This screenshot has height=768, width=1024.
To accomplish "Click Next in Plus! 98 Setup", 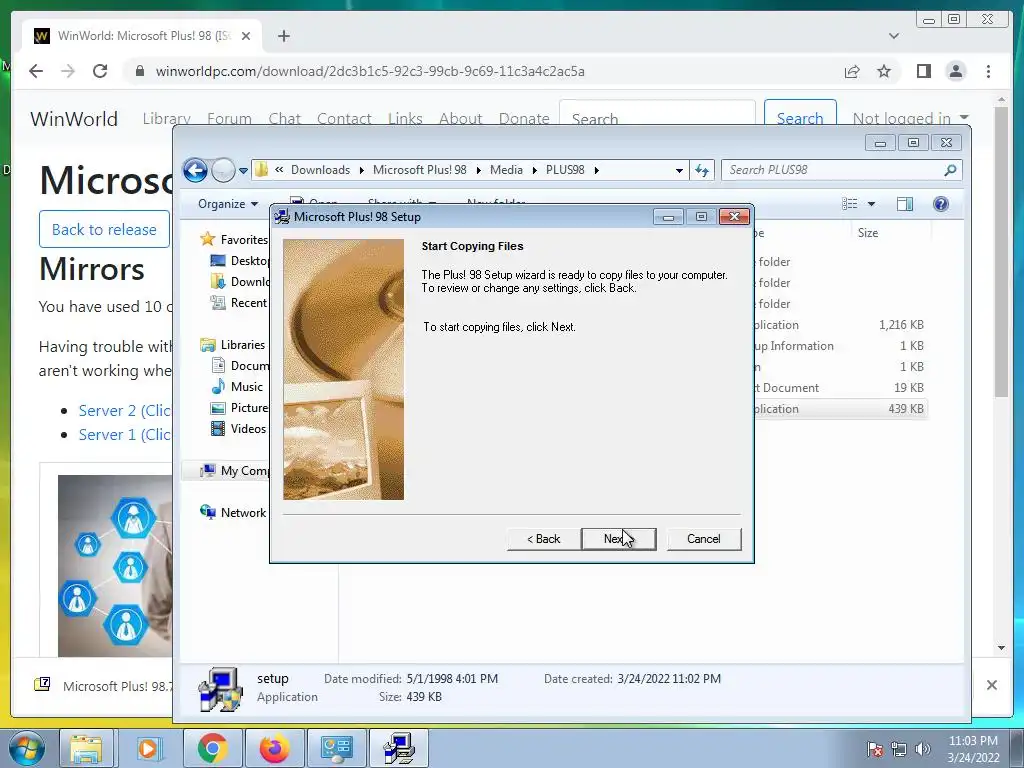I will (618, 539).
